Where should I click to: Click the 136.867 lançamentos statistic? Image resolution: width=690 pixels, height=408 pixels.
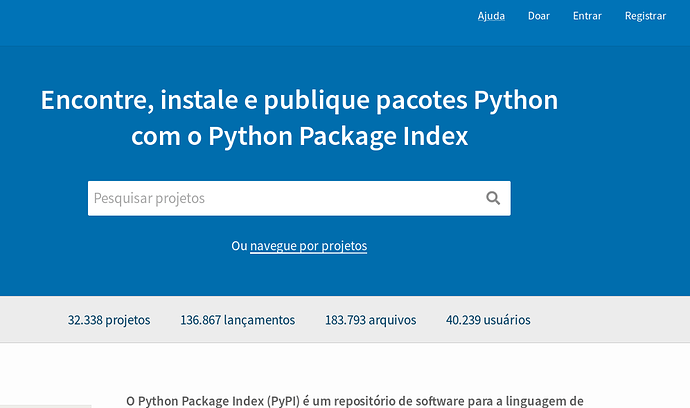(238, 320)
